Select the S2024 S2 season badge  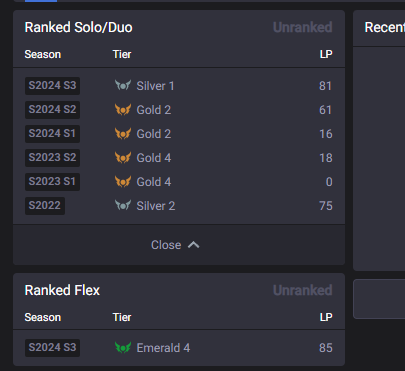click(52, 110)
